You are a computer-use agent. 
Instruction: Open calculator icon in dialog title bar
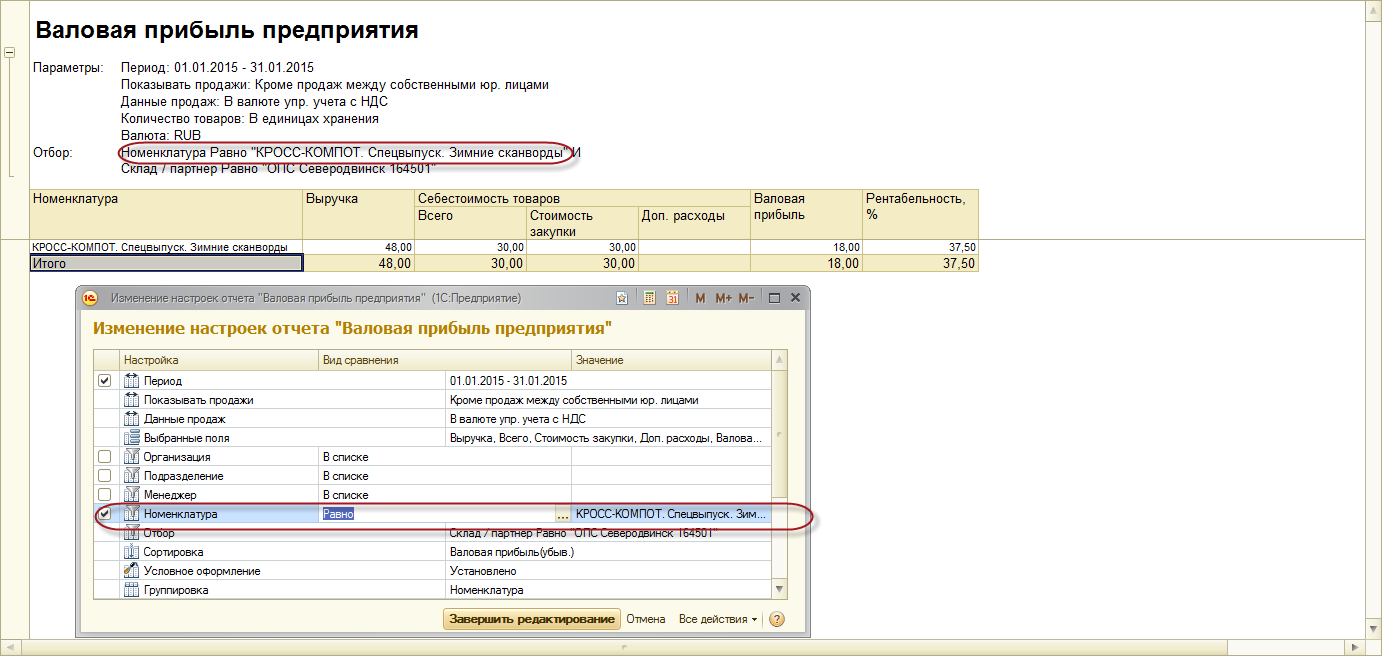pos(649,298)
